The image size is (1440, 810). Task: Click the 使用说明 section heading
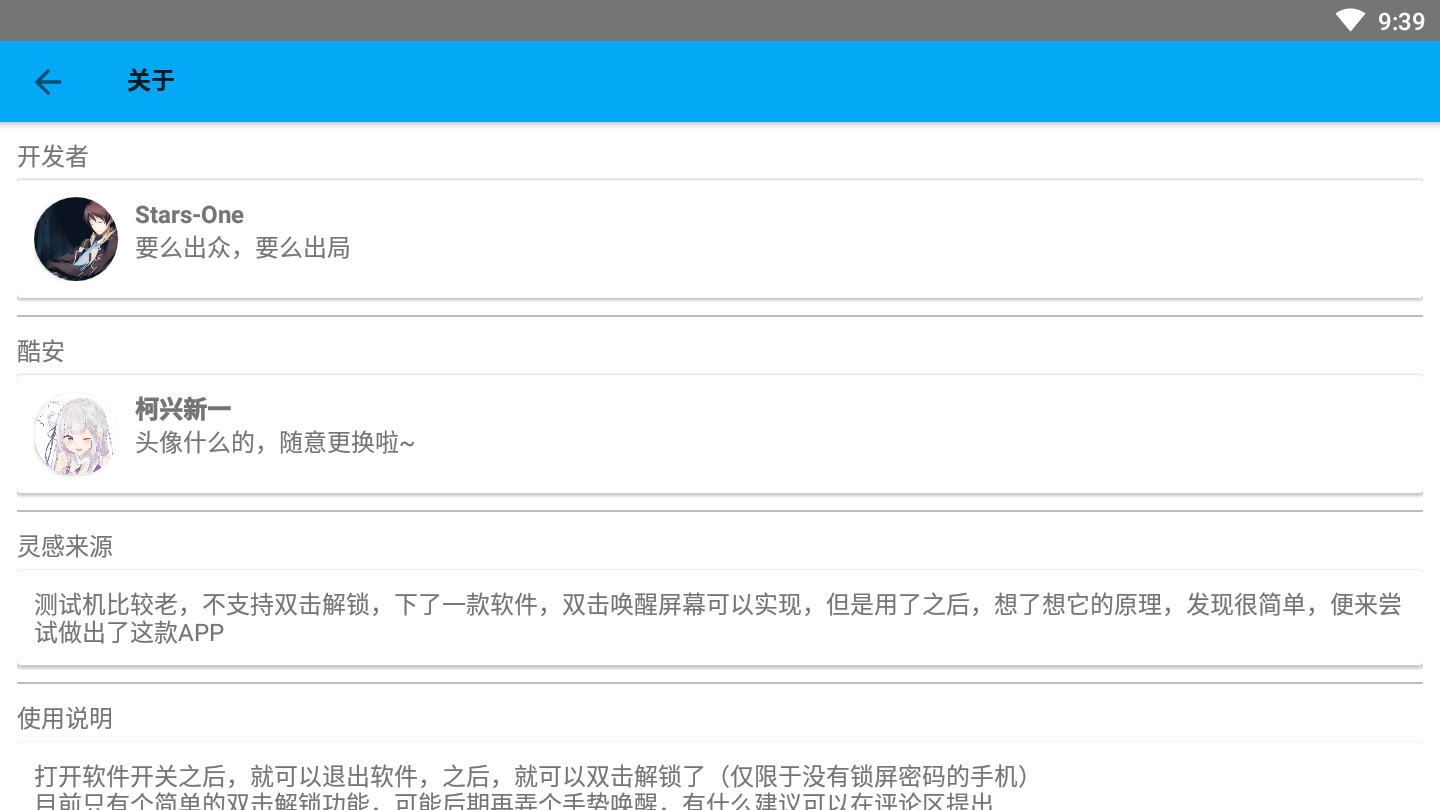[x=65, y=718]
